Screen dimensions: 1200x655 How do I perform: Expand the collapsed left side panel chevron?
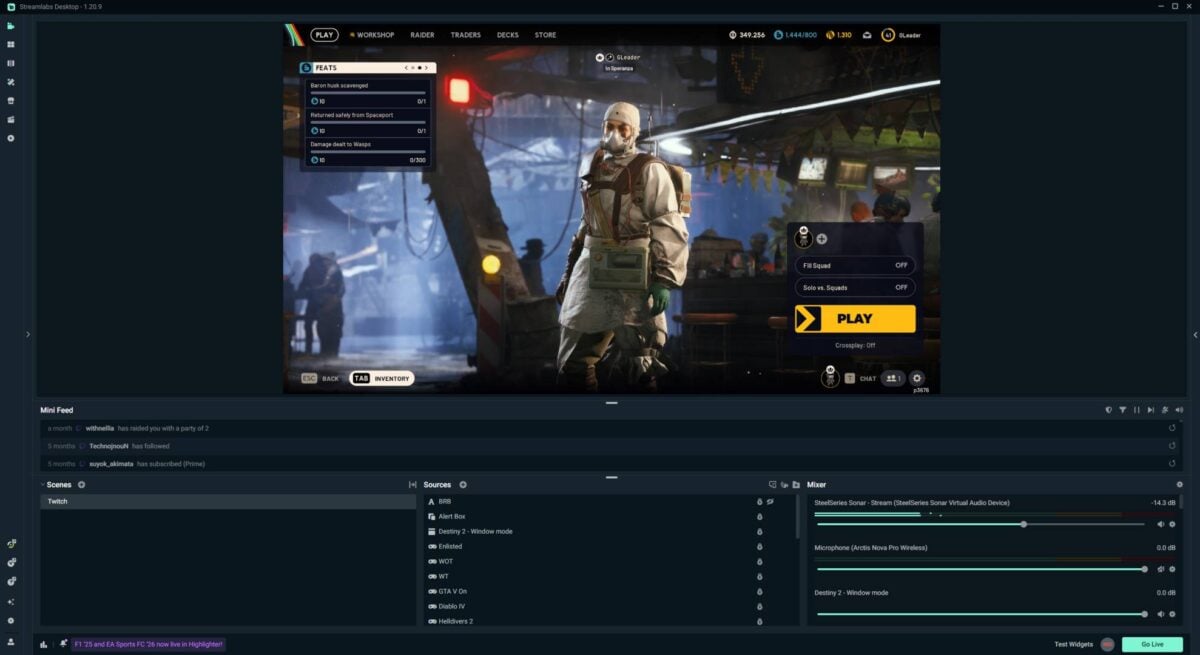[x=27, y=335]
